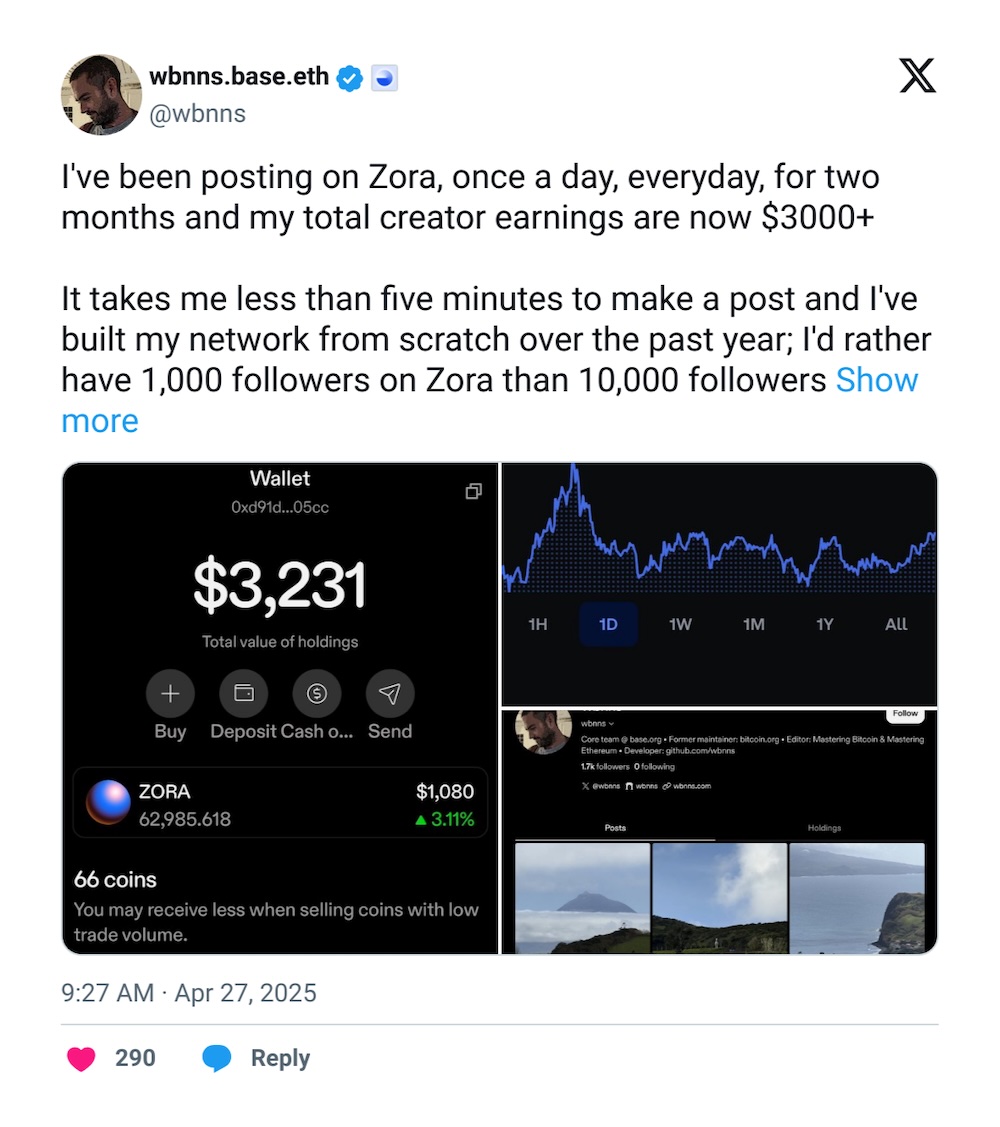This screenshot has height=1127, width=1000.
Task: Click the wallet Deposit icon
Action: pos(243,693)
